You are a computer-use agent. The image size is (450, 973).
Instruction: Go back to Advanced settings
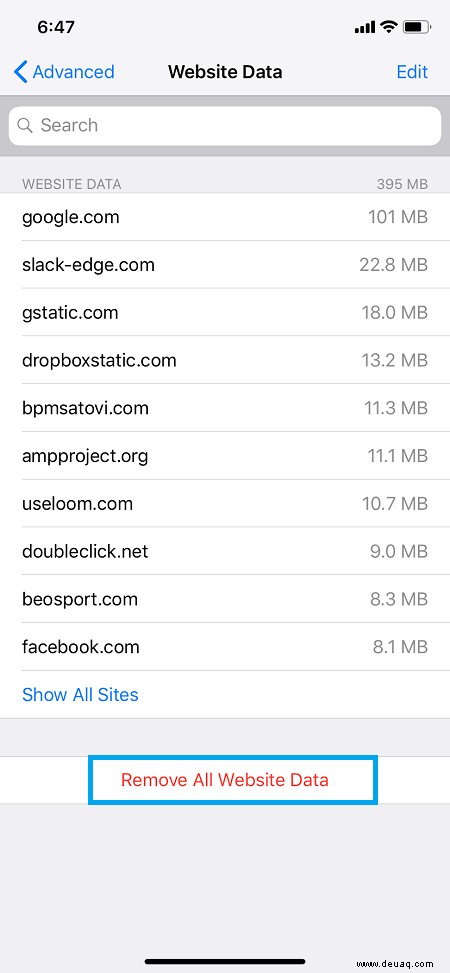(x=64, y=72)
